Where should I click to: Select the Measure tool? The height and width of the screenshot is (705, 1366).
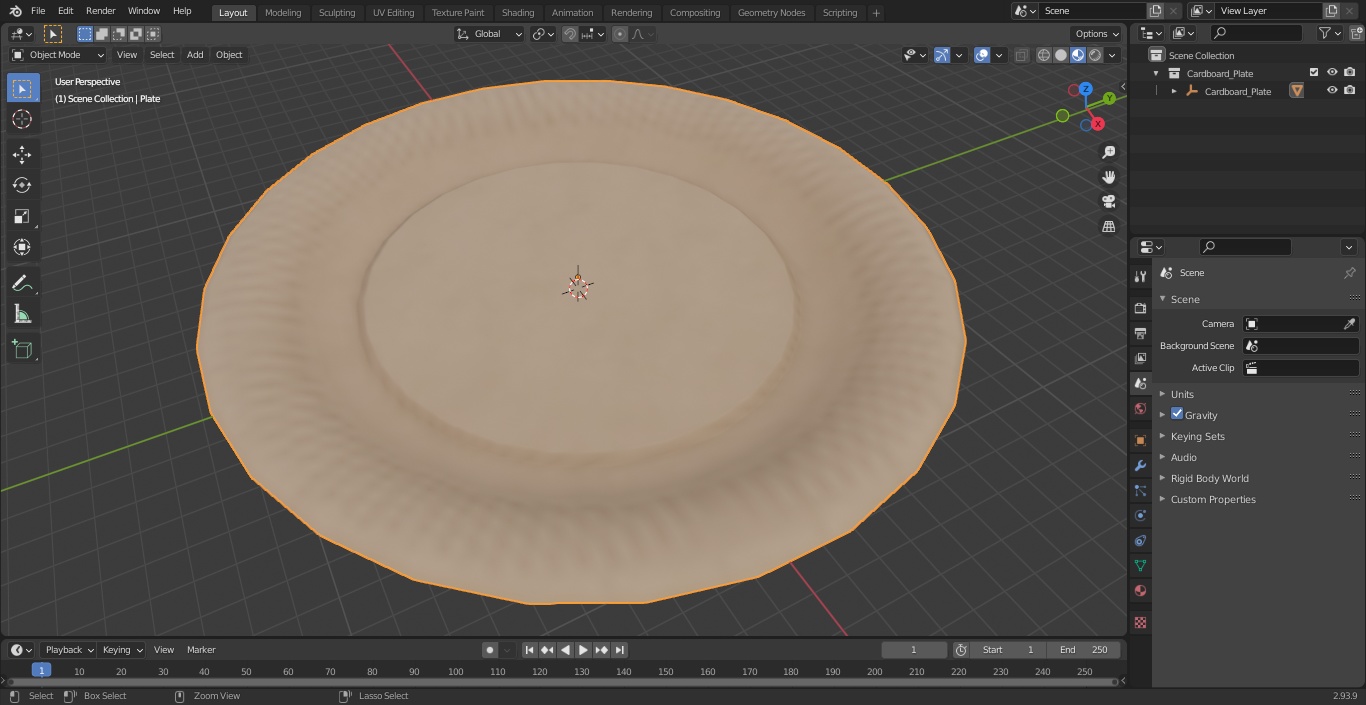(x=22, y=314)
